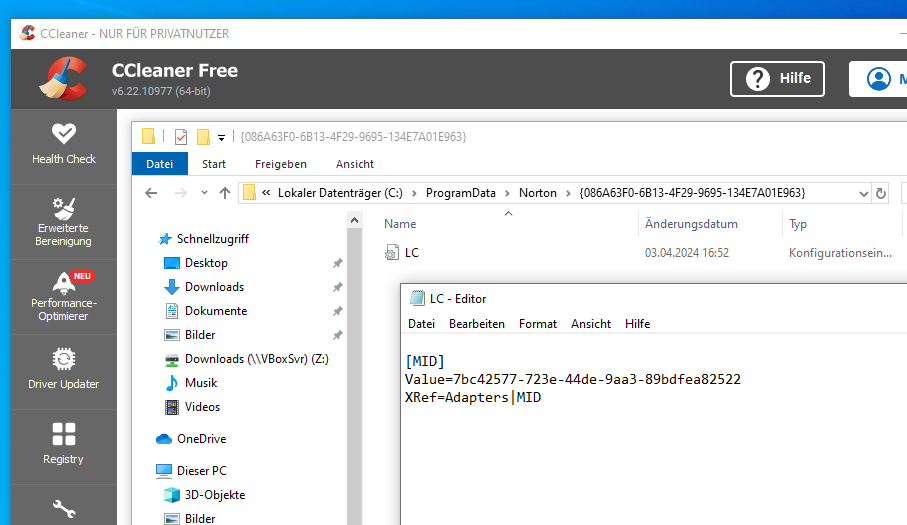Click the pin icon next to Dokumente
The width and height of the screenshot is (907, 525).
(x=338, y=311)
